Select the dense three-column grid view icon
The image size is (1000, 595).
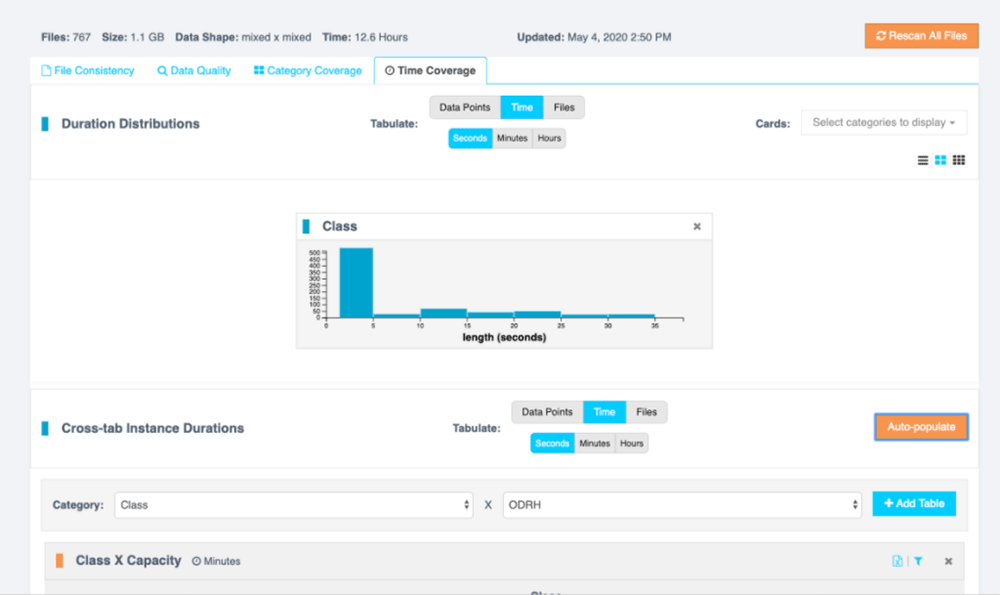point(959,160)
